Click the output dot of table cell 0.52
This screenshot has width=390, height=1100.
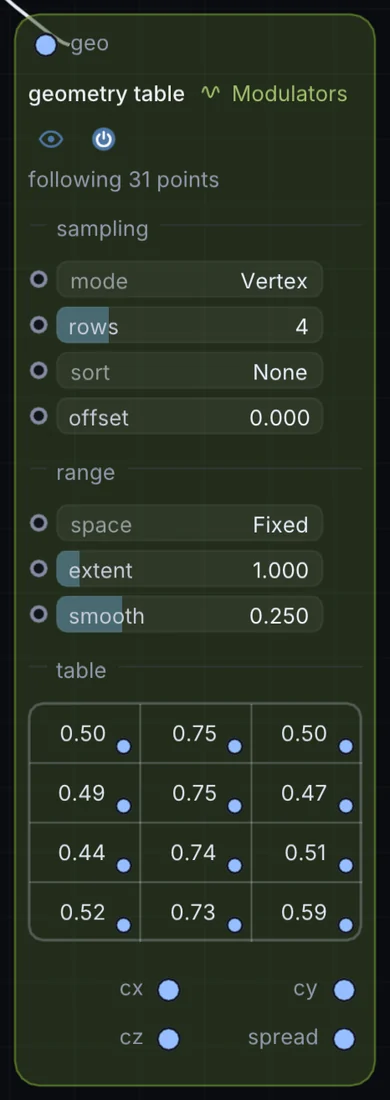123,925
